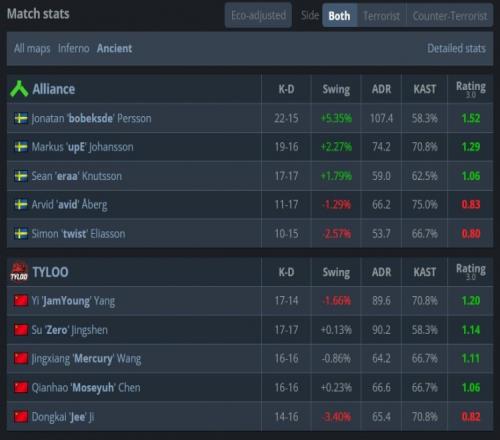Select the Ancient map tab
The image size is (500, 440).
[x=114, y=49]
